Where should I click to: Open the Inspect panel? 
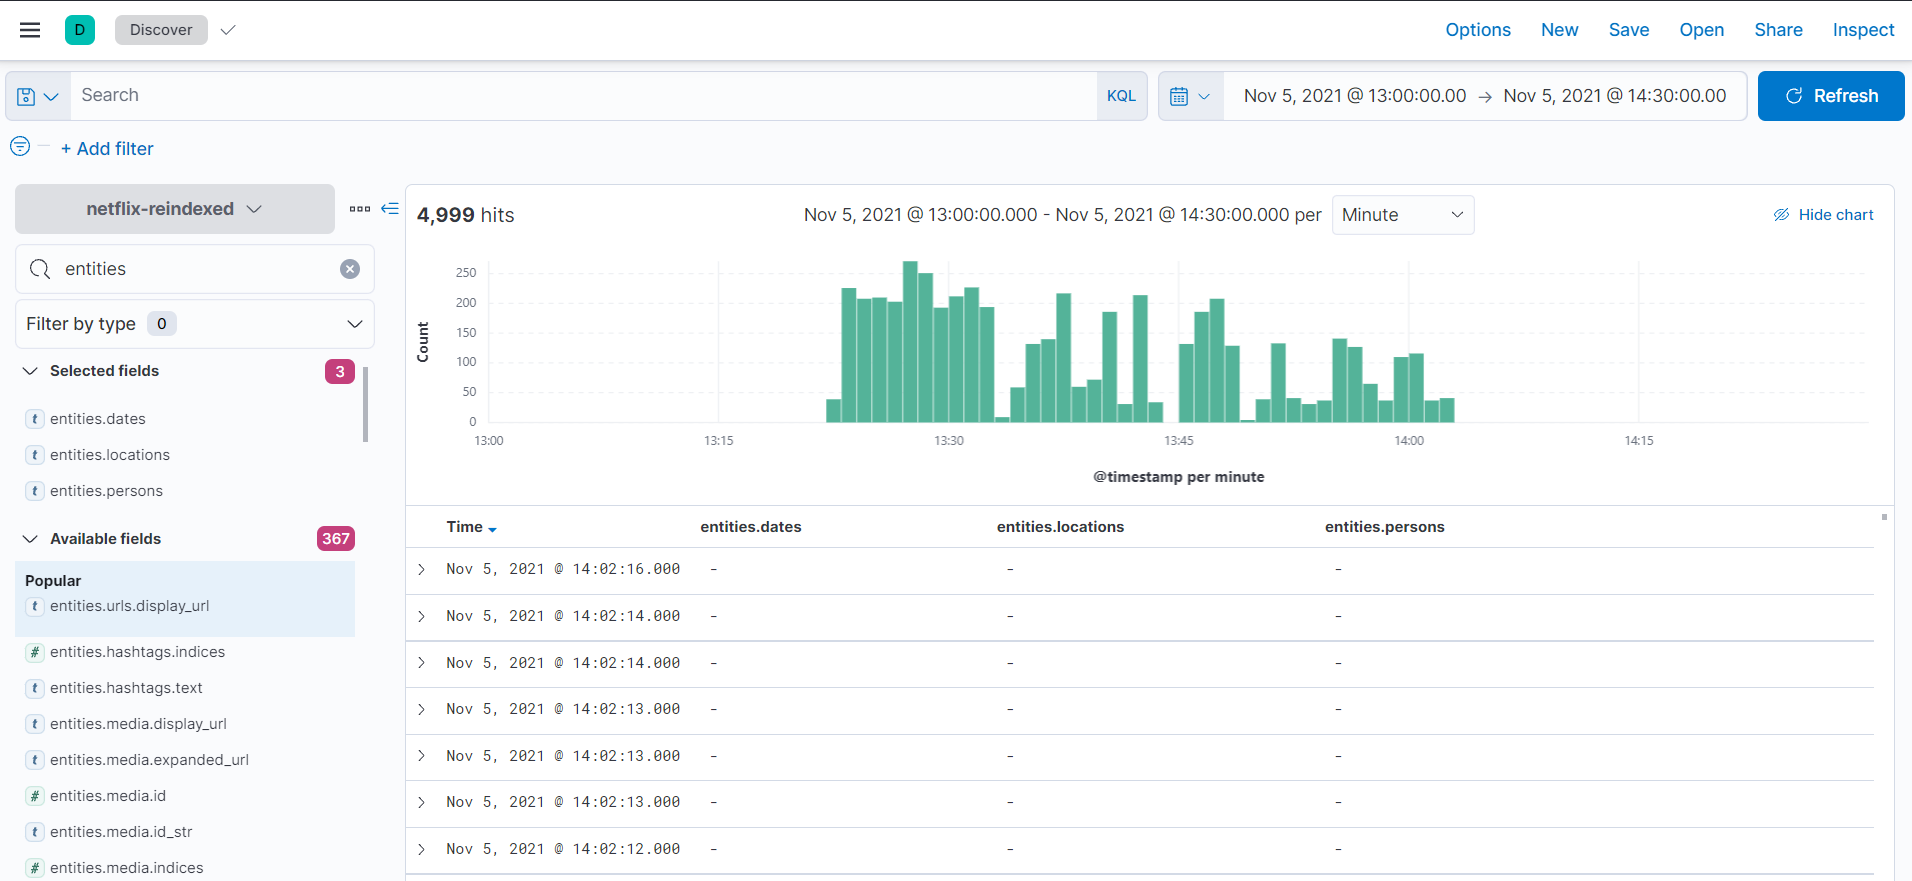pyautogui.click(x=1863, y=30)
